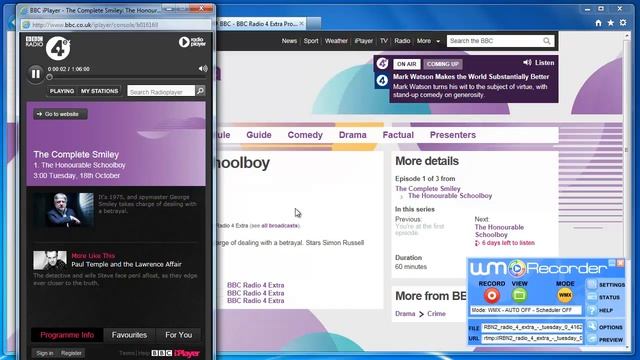Screen dimensions: 640x360
Task: Click the browser Favorites star icon
Action: (611, 23)
